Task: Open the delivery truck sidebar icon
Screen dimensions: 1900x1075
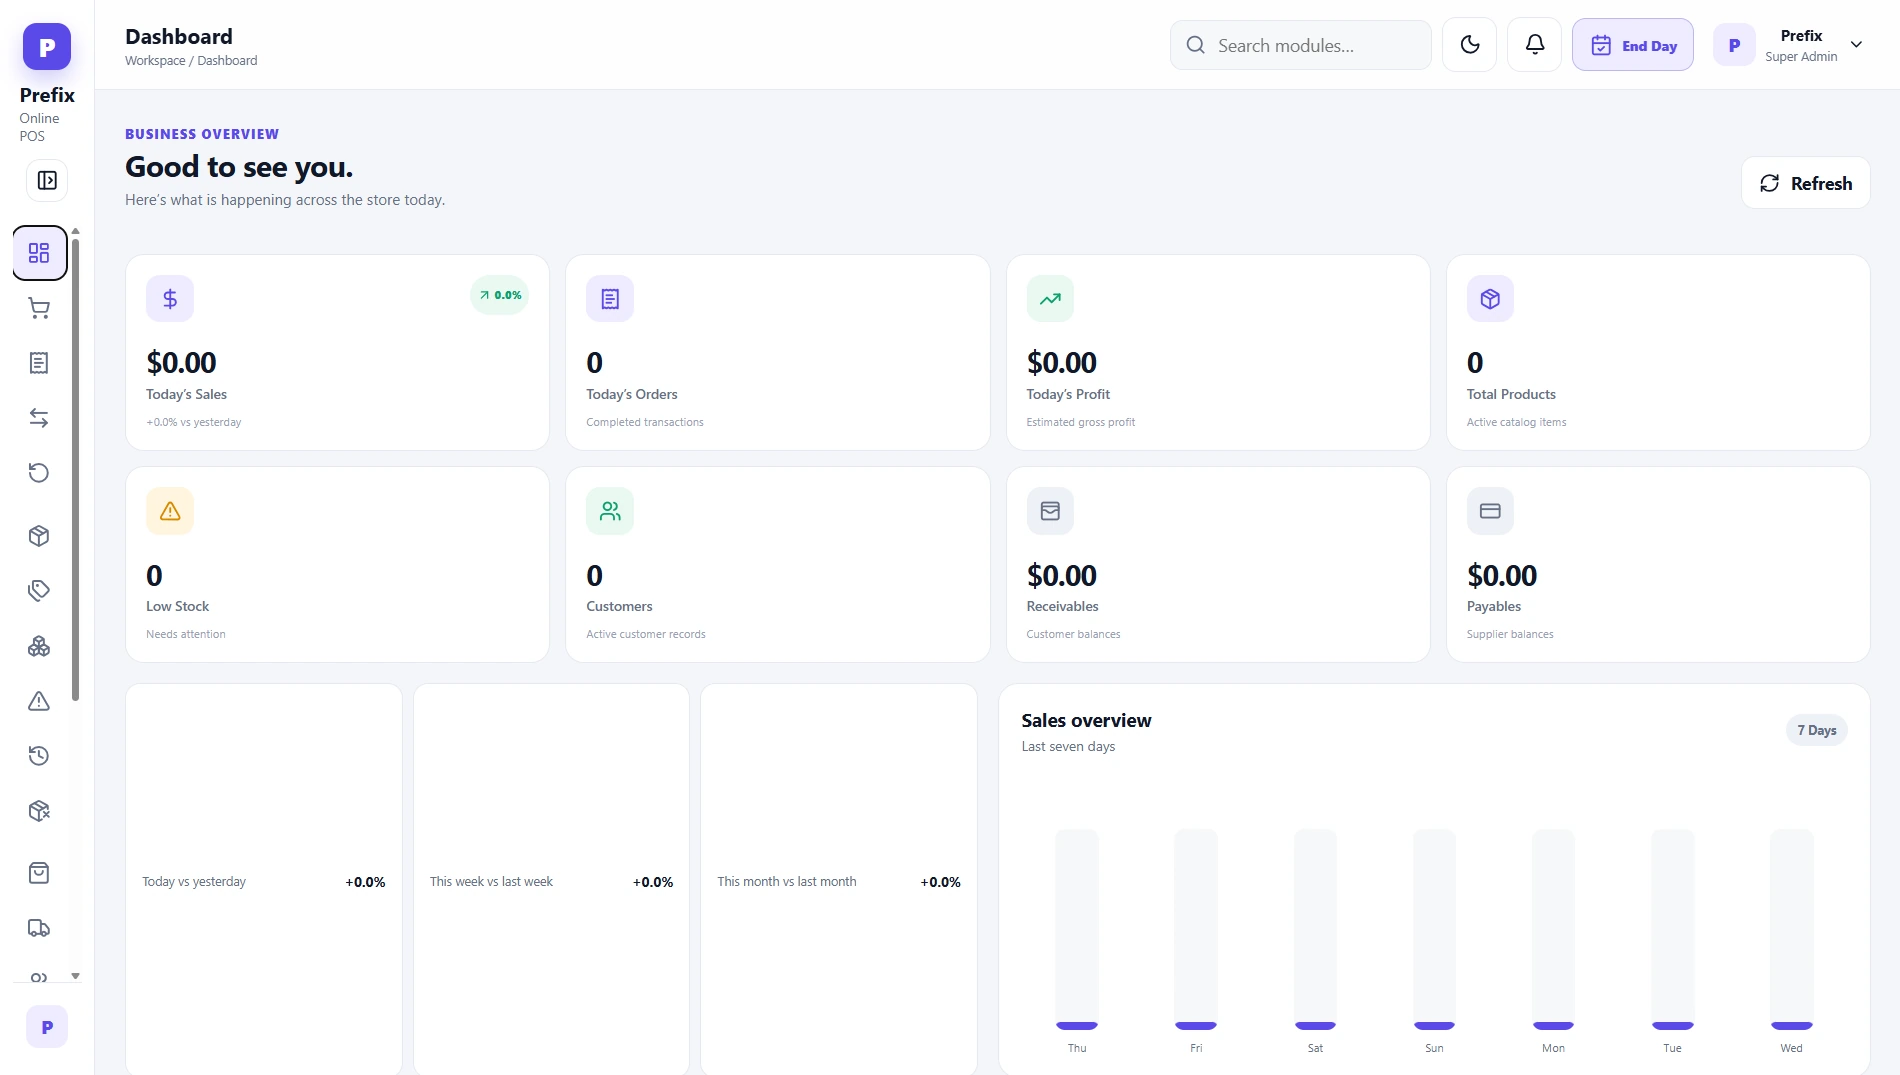Action: pyautogui.click(x=39, y=928)
